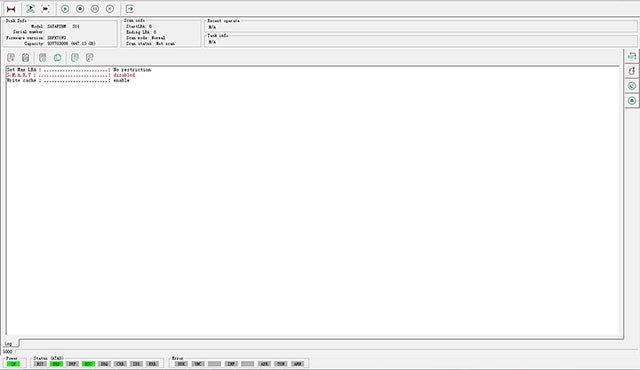
Task: Click the green up-arrow circle icon in sidebar
Action: click(631, 100)
